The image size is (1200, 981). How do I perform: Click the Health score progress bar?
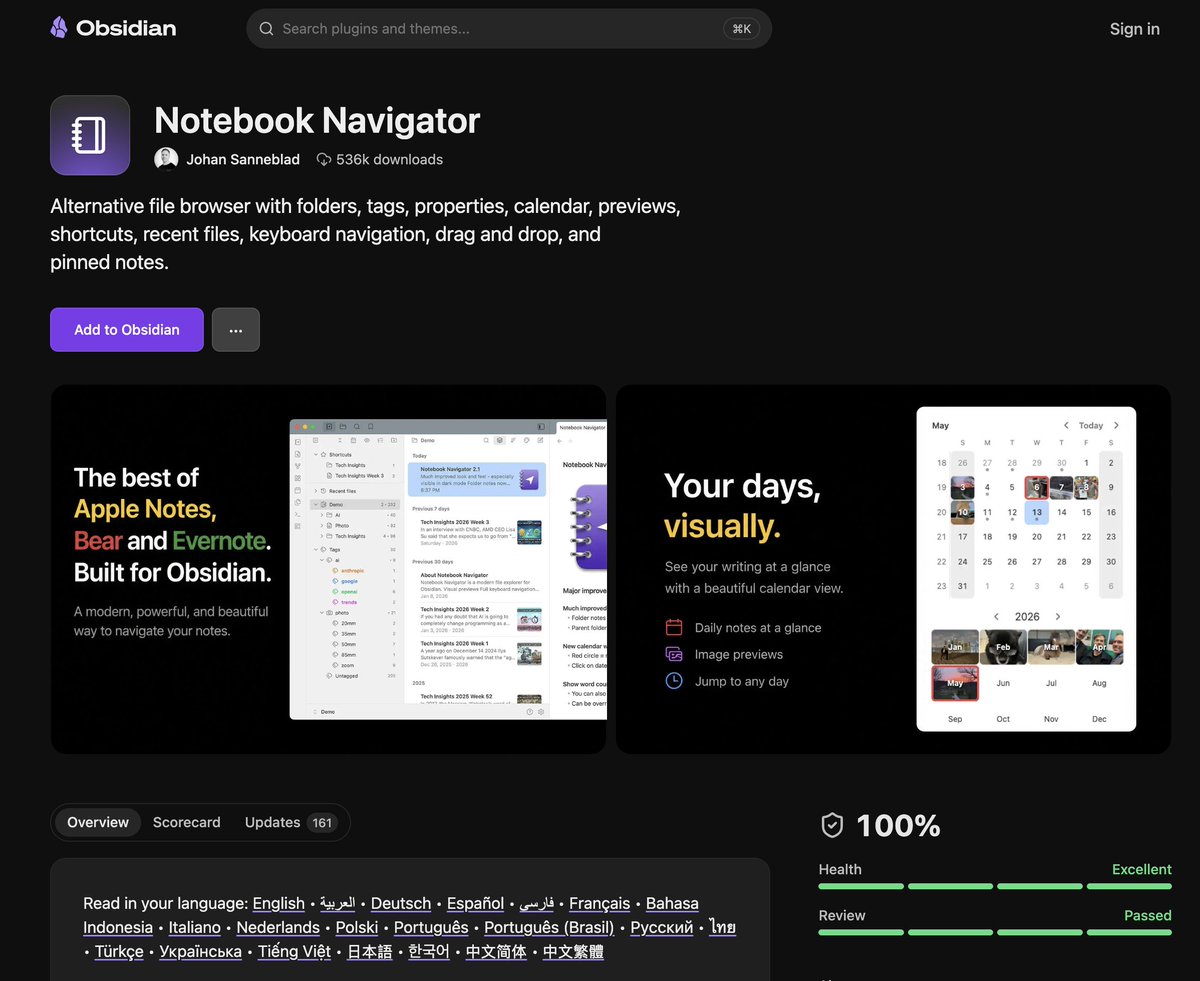coord(995,886)
